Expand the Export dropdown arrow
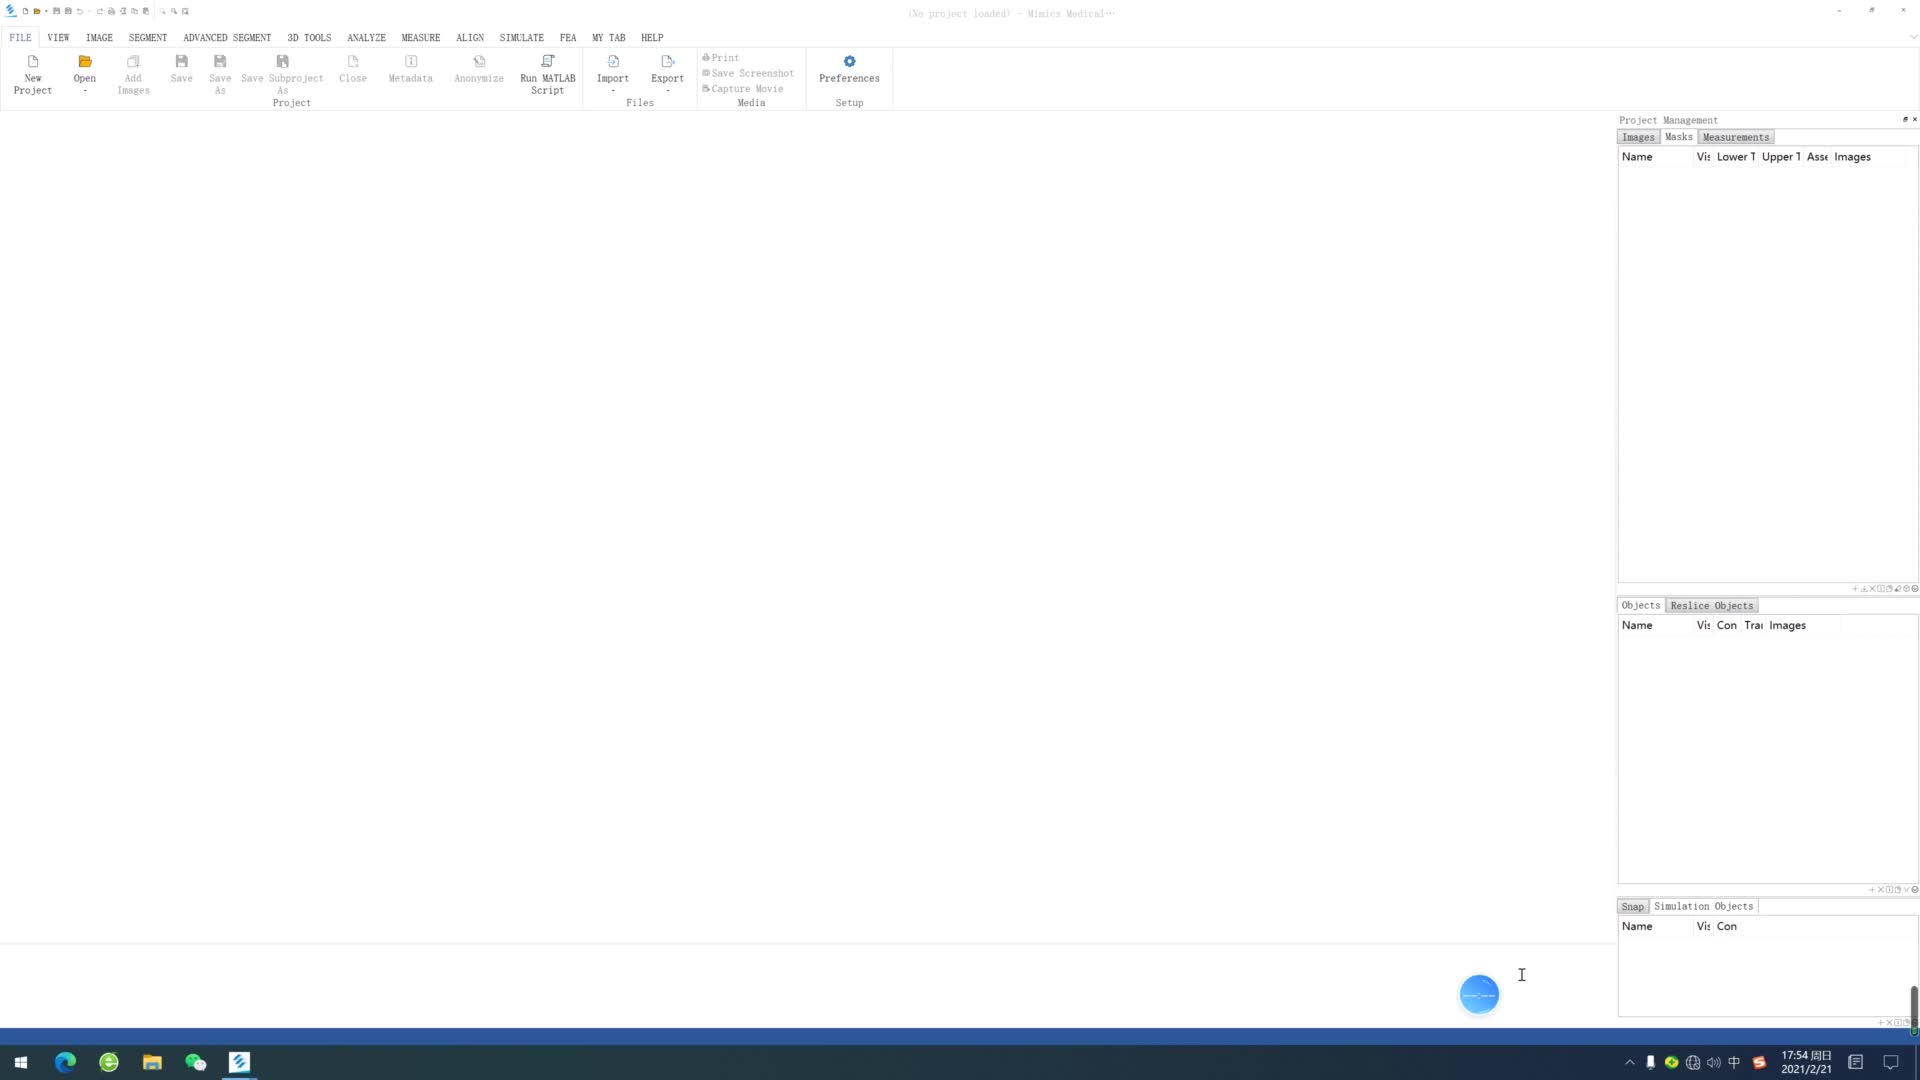The image size is (1920, 1080). [x=667, y=91]
